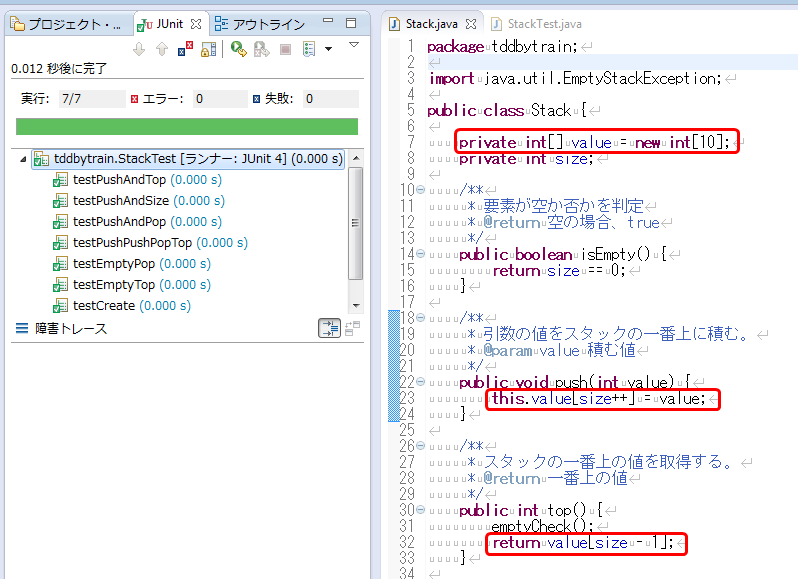Click the emptyCheck() call line

[x=543, y=526]
